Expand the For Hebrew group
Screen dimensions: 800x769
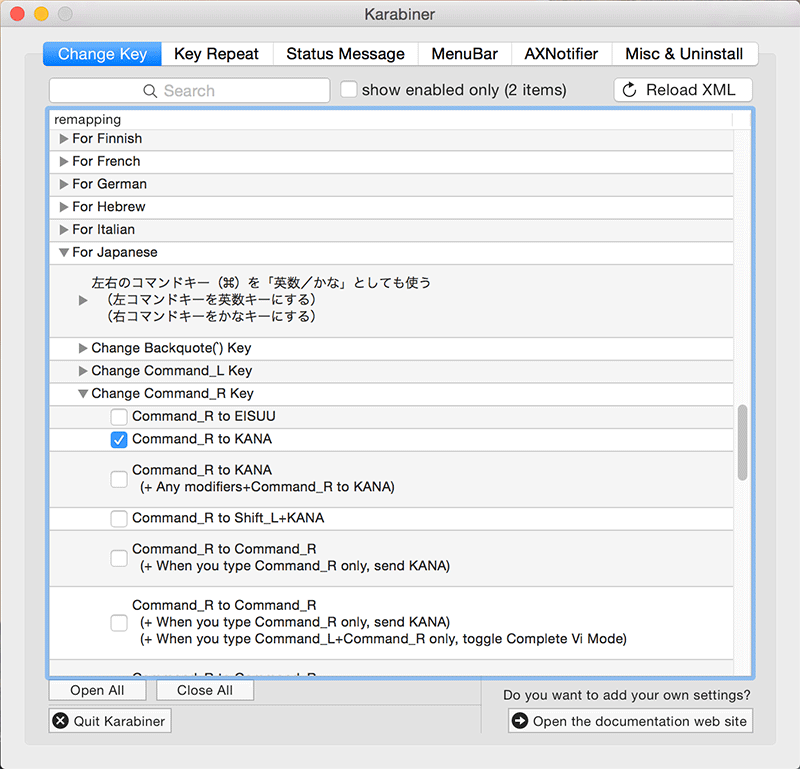(64, 207)
